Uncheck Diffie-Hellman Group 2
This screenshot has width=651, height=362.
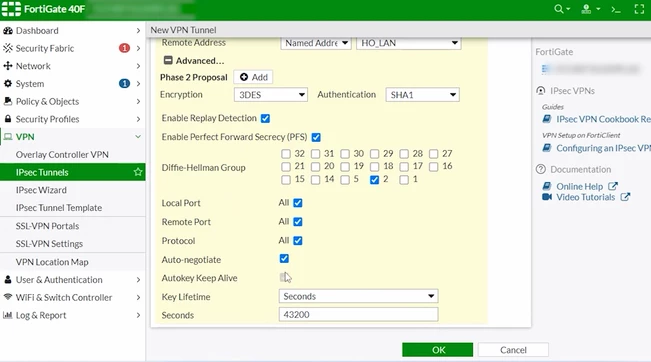tap(374, 180)
